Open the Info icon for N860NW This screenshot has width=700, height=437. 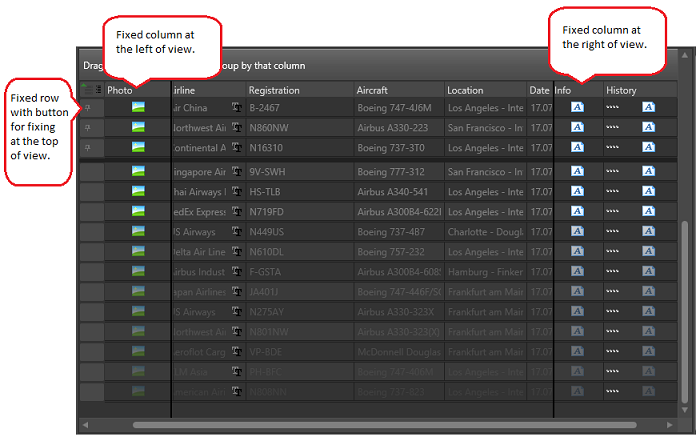(x=577, y=127)
